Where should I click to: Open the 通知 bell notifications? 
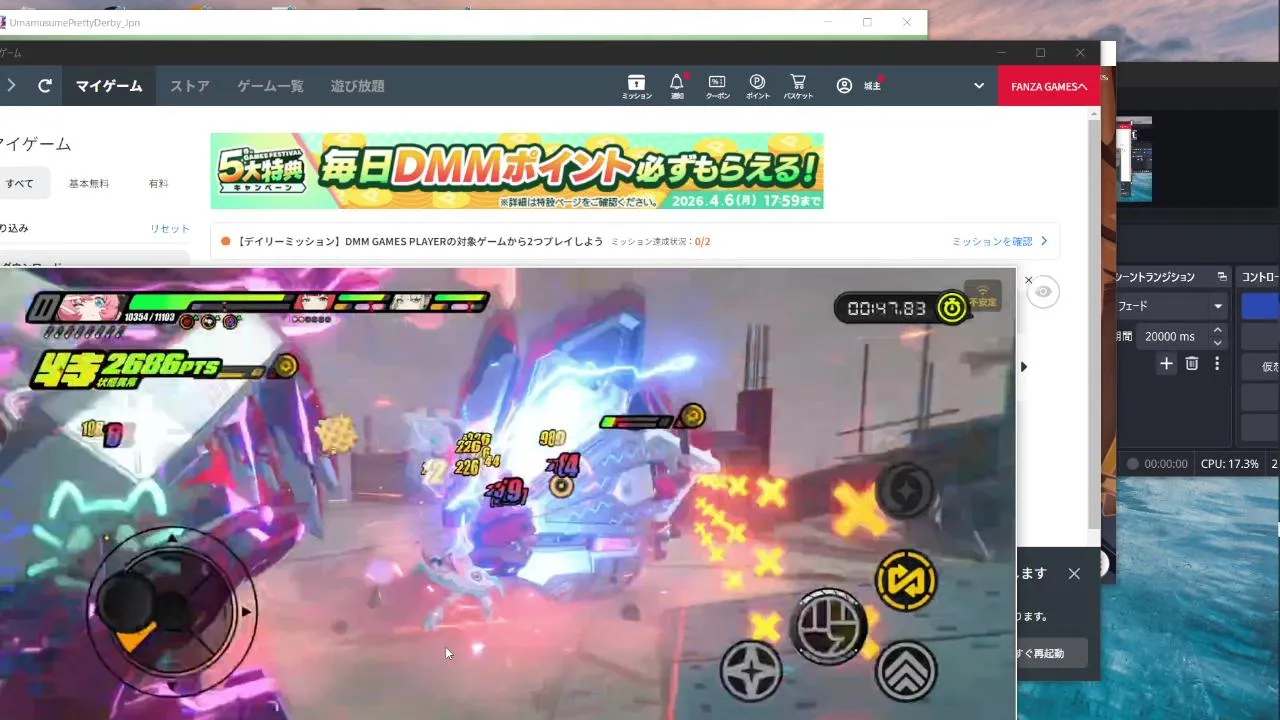[677, 86]
